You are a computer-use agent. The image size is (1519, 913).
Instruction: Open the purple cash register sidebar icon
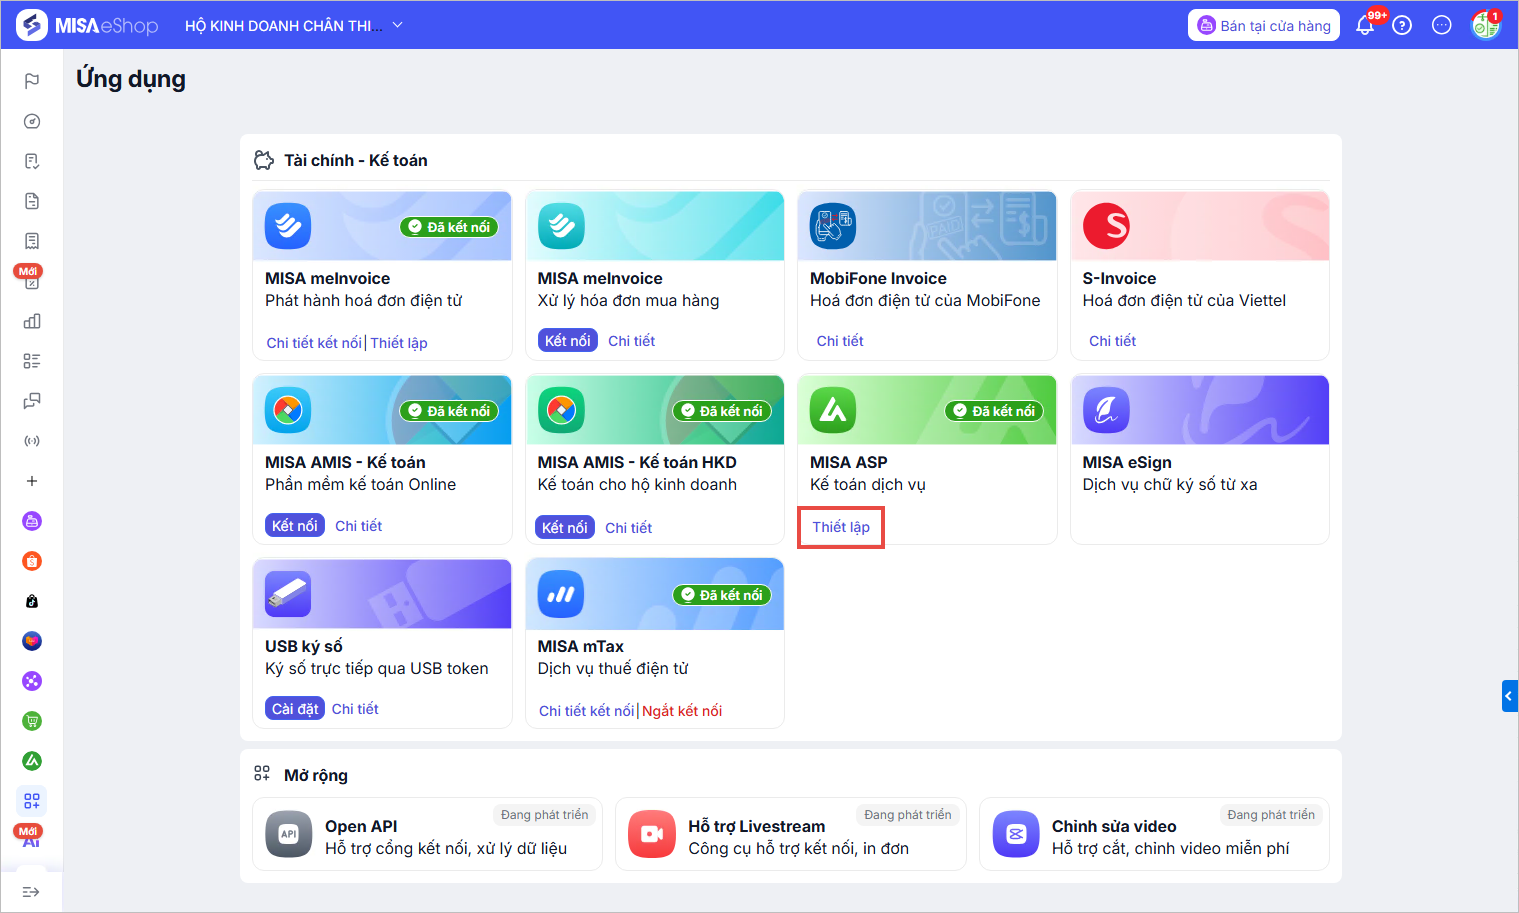coord(32,521)
